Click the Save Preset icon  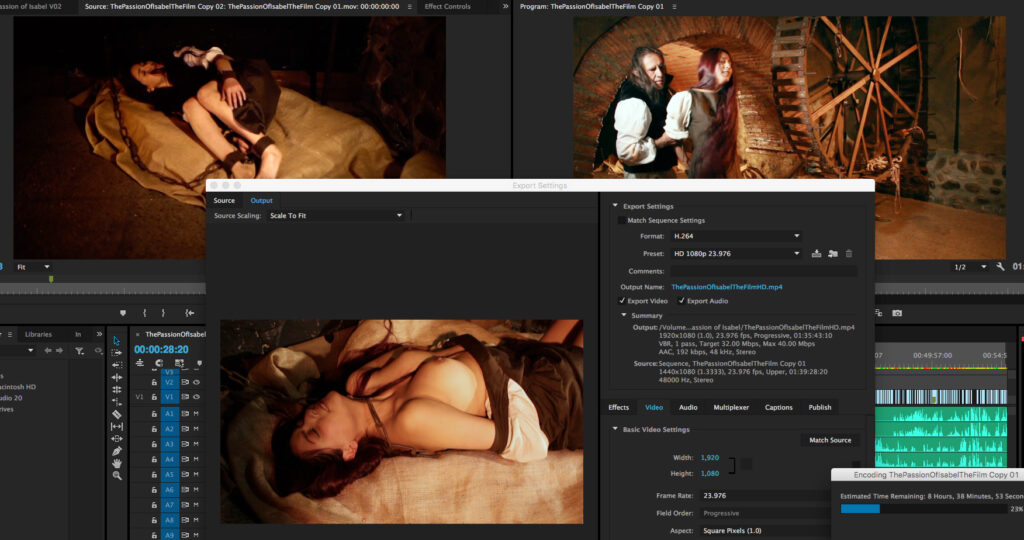coord(816,254)
